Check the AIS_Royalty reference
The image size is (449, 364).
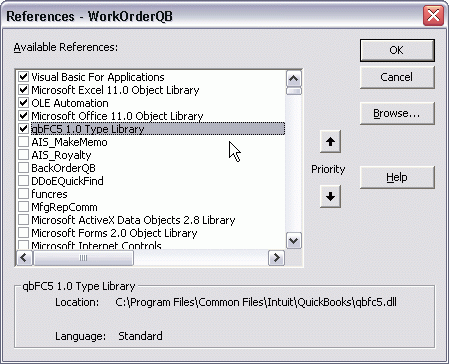coord(23,155)
